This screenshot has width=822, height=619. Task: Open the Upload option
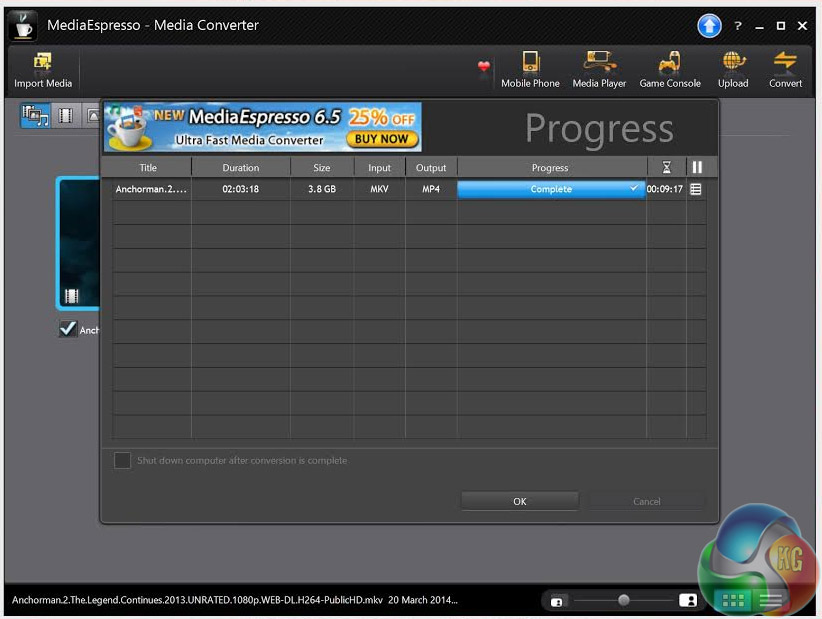tap(733, 70)
